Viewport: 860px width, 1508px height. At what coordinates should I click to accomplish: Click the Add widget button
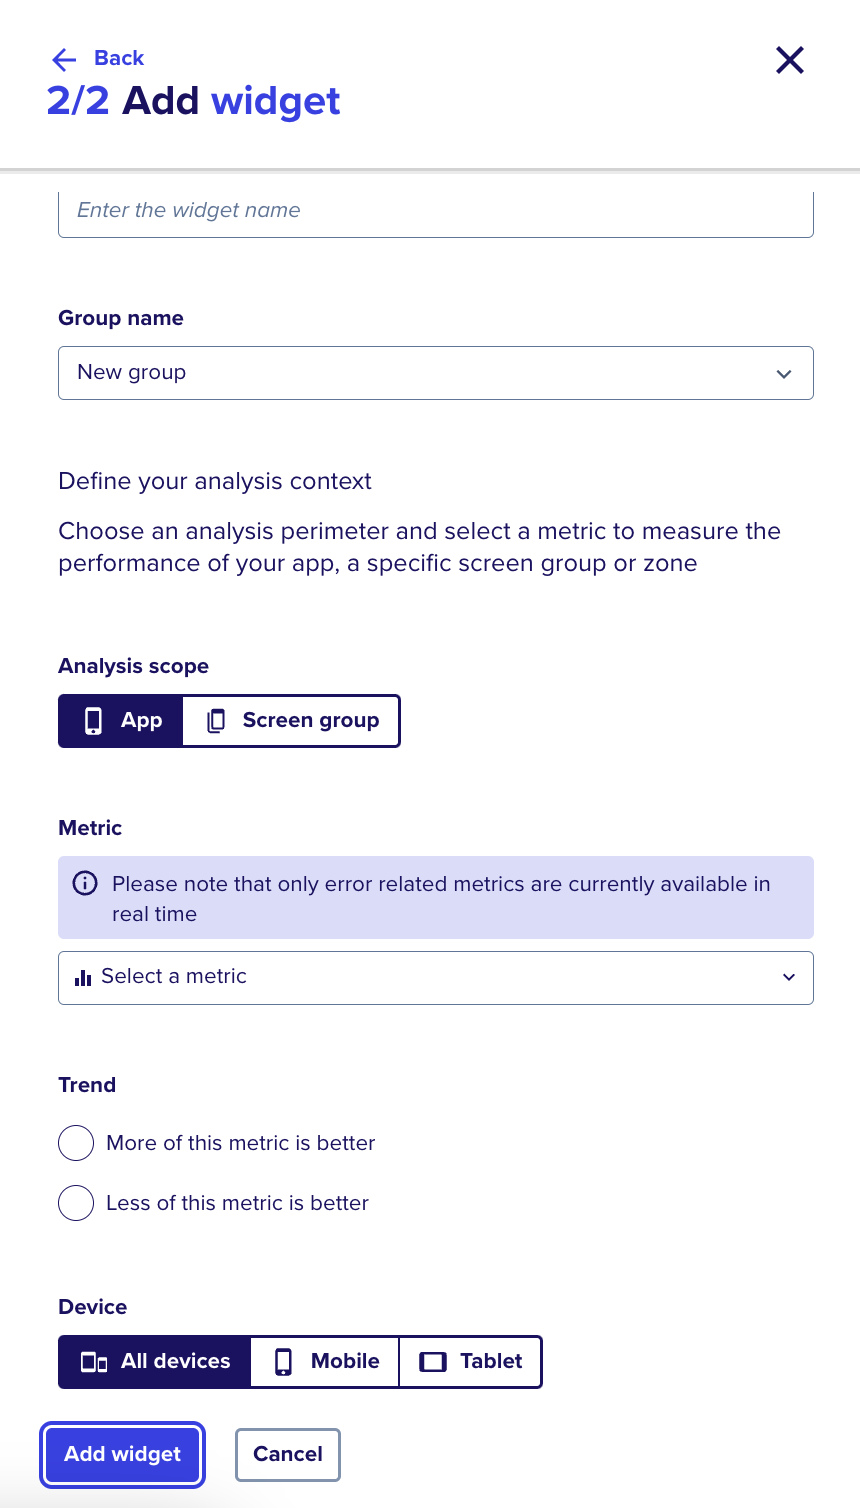[123, 1454]
